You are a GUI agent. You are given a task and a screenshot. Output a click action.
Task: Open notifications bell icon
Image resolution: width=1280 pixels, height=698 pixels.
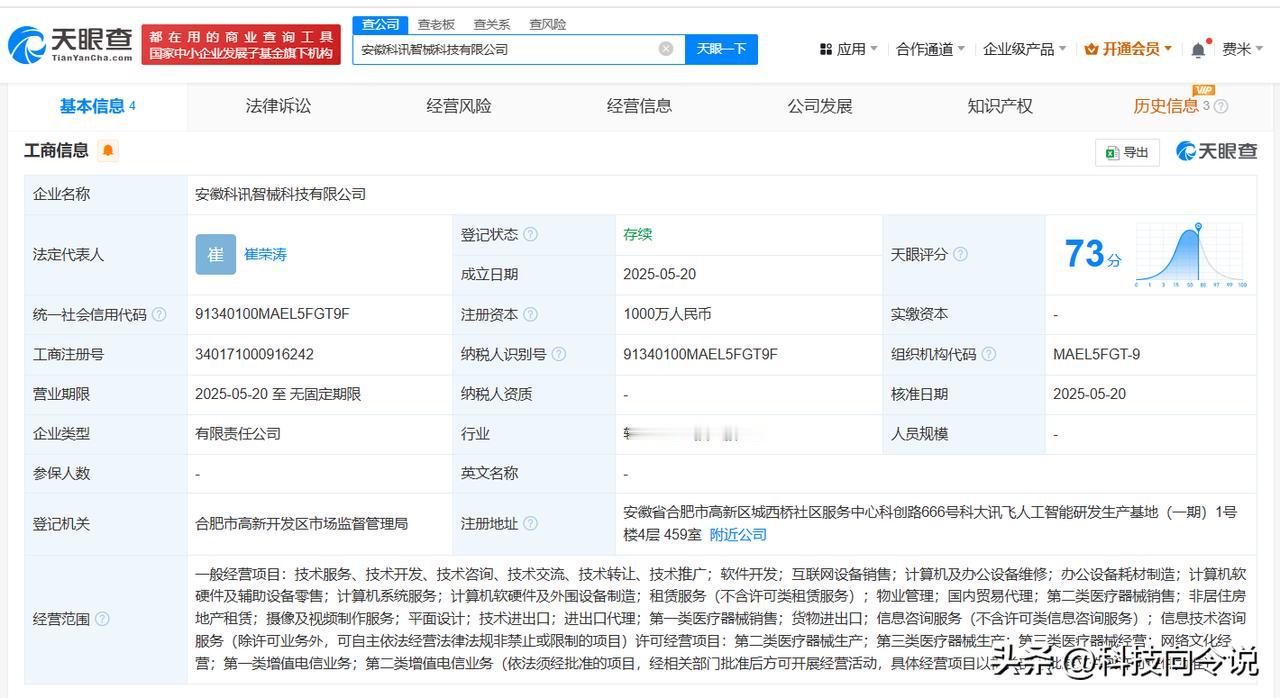pyautogui.click(x=1198, y=49)
